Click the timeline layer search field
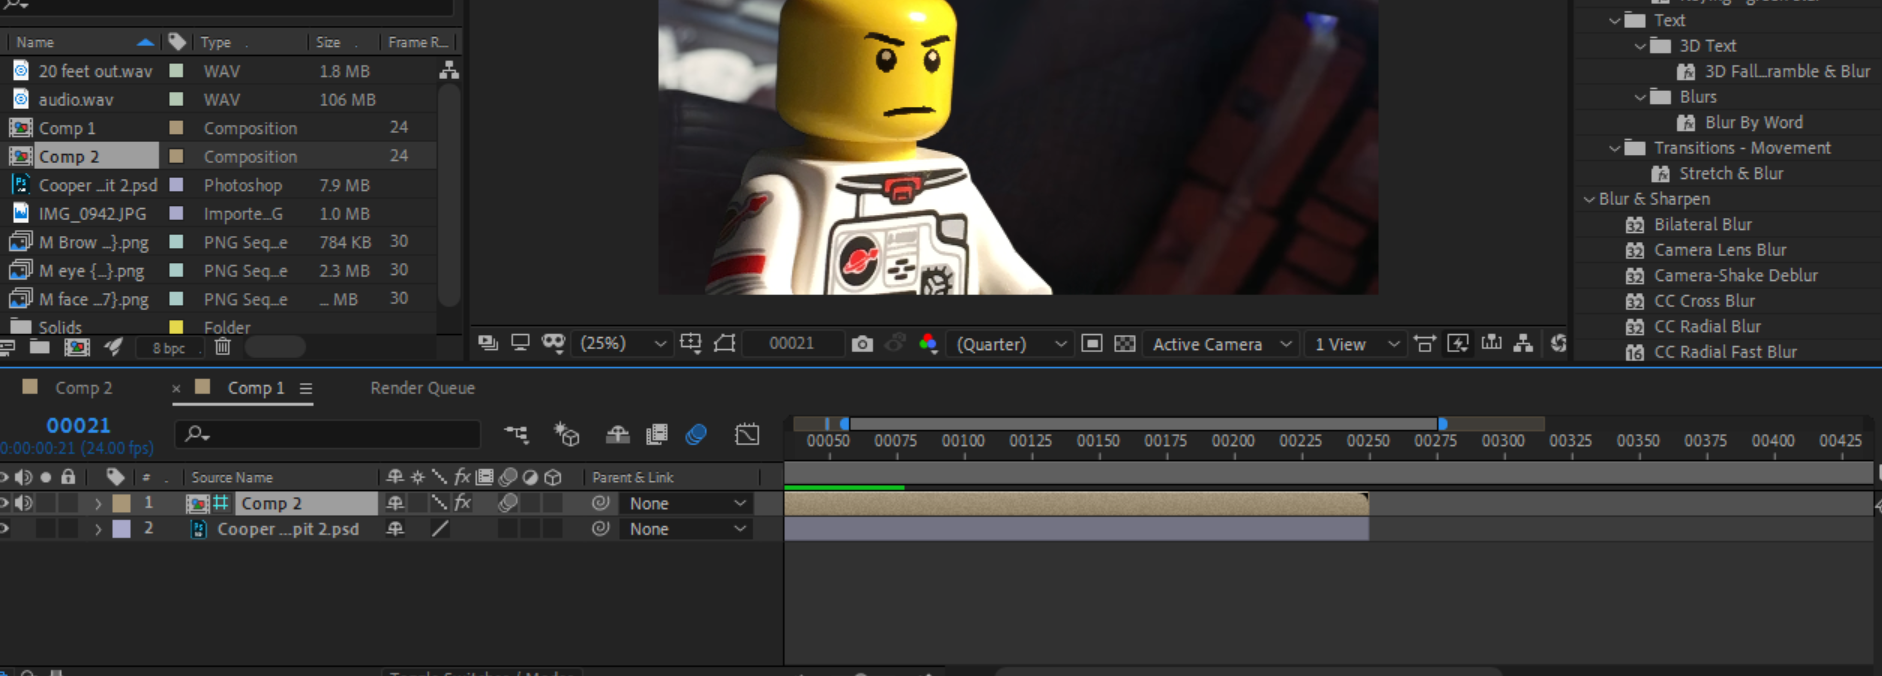Screen dimensions: 1882x676 328,434
